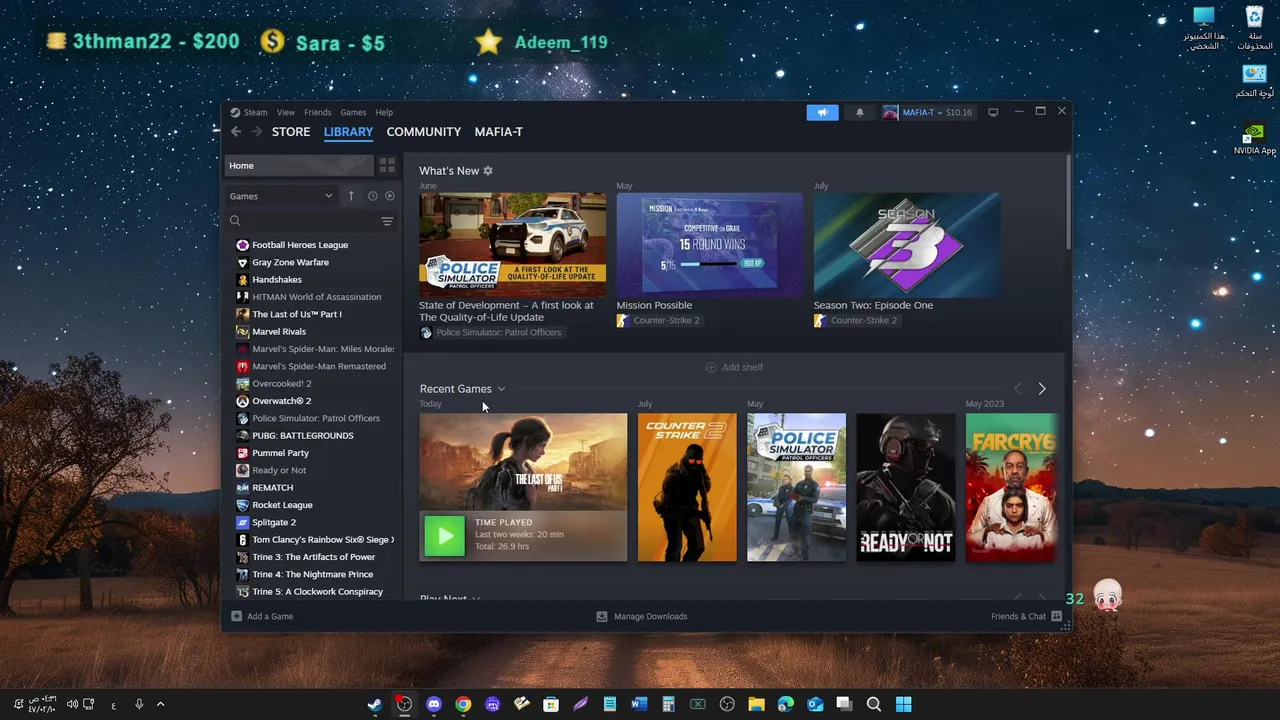1280x720 pixels.
Task: Click Add shelf
Action: 734,367
